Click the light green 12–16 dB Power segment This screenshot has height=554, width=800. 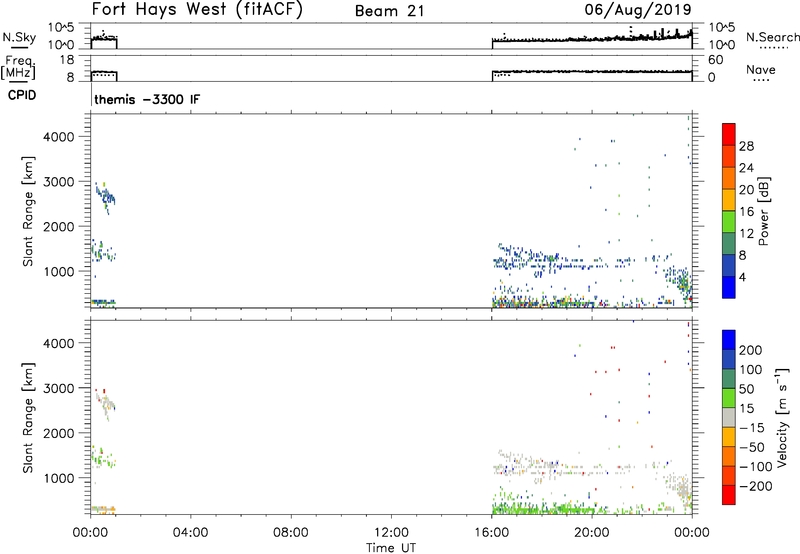click(729, 221)
